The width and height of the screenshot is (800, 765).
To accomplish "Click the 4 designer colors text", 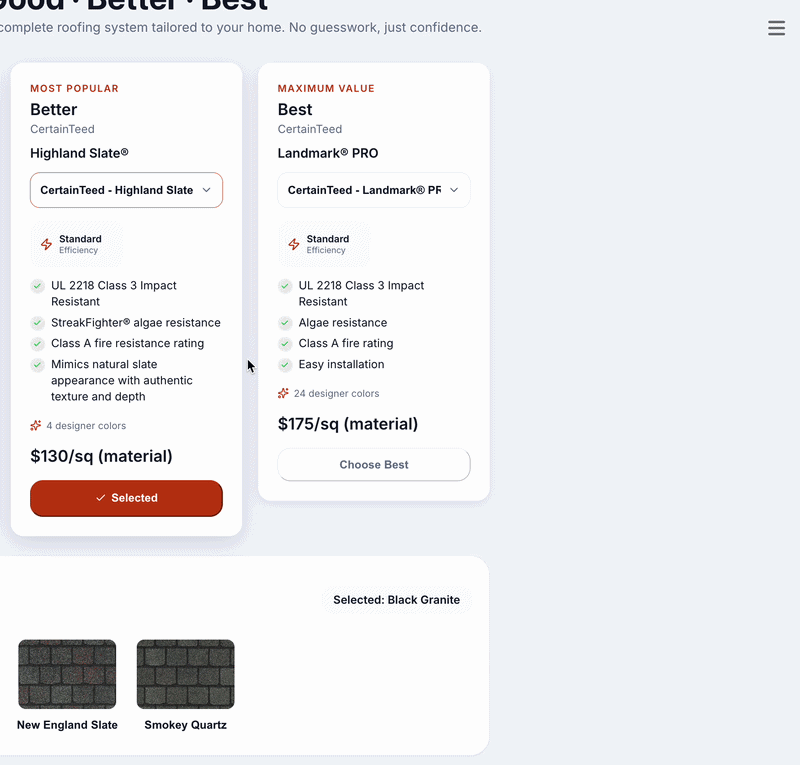I will [86, 426].
